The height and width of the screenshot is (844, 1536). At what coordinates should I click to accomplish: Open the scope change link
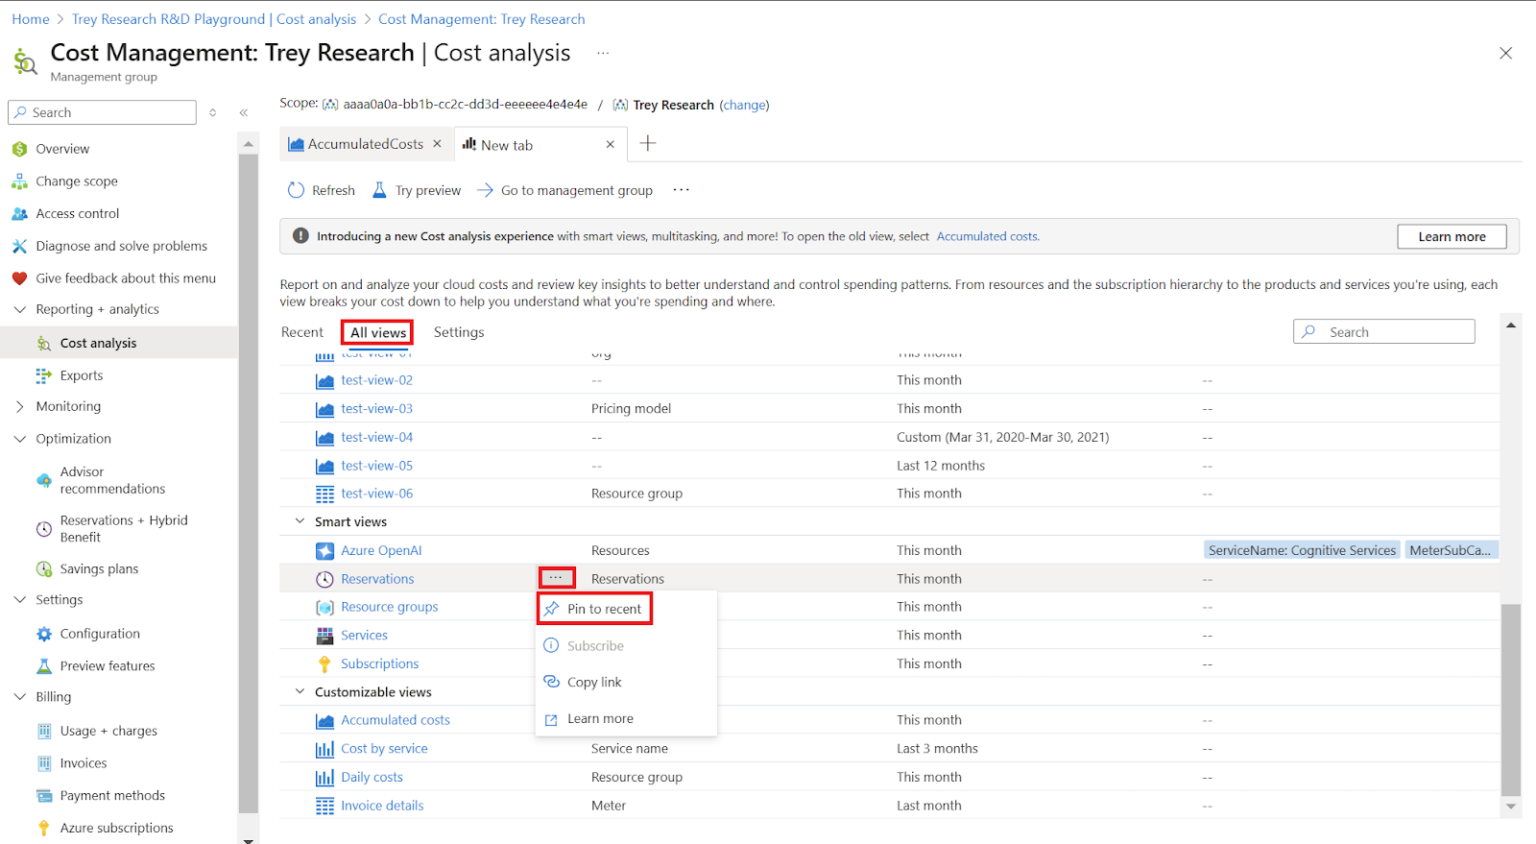coord(744,104)
